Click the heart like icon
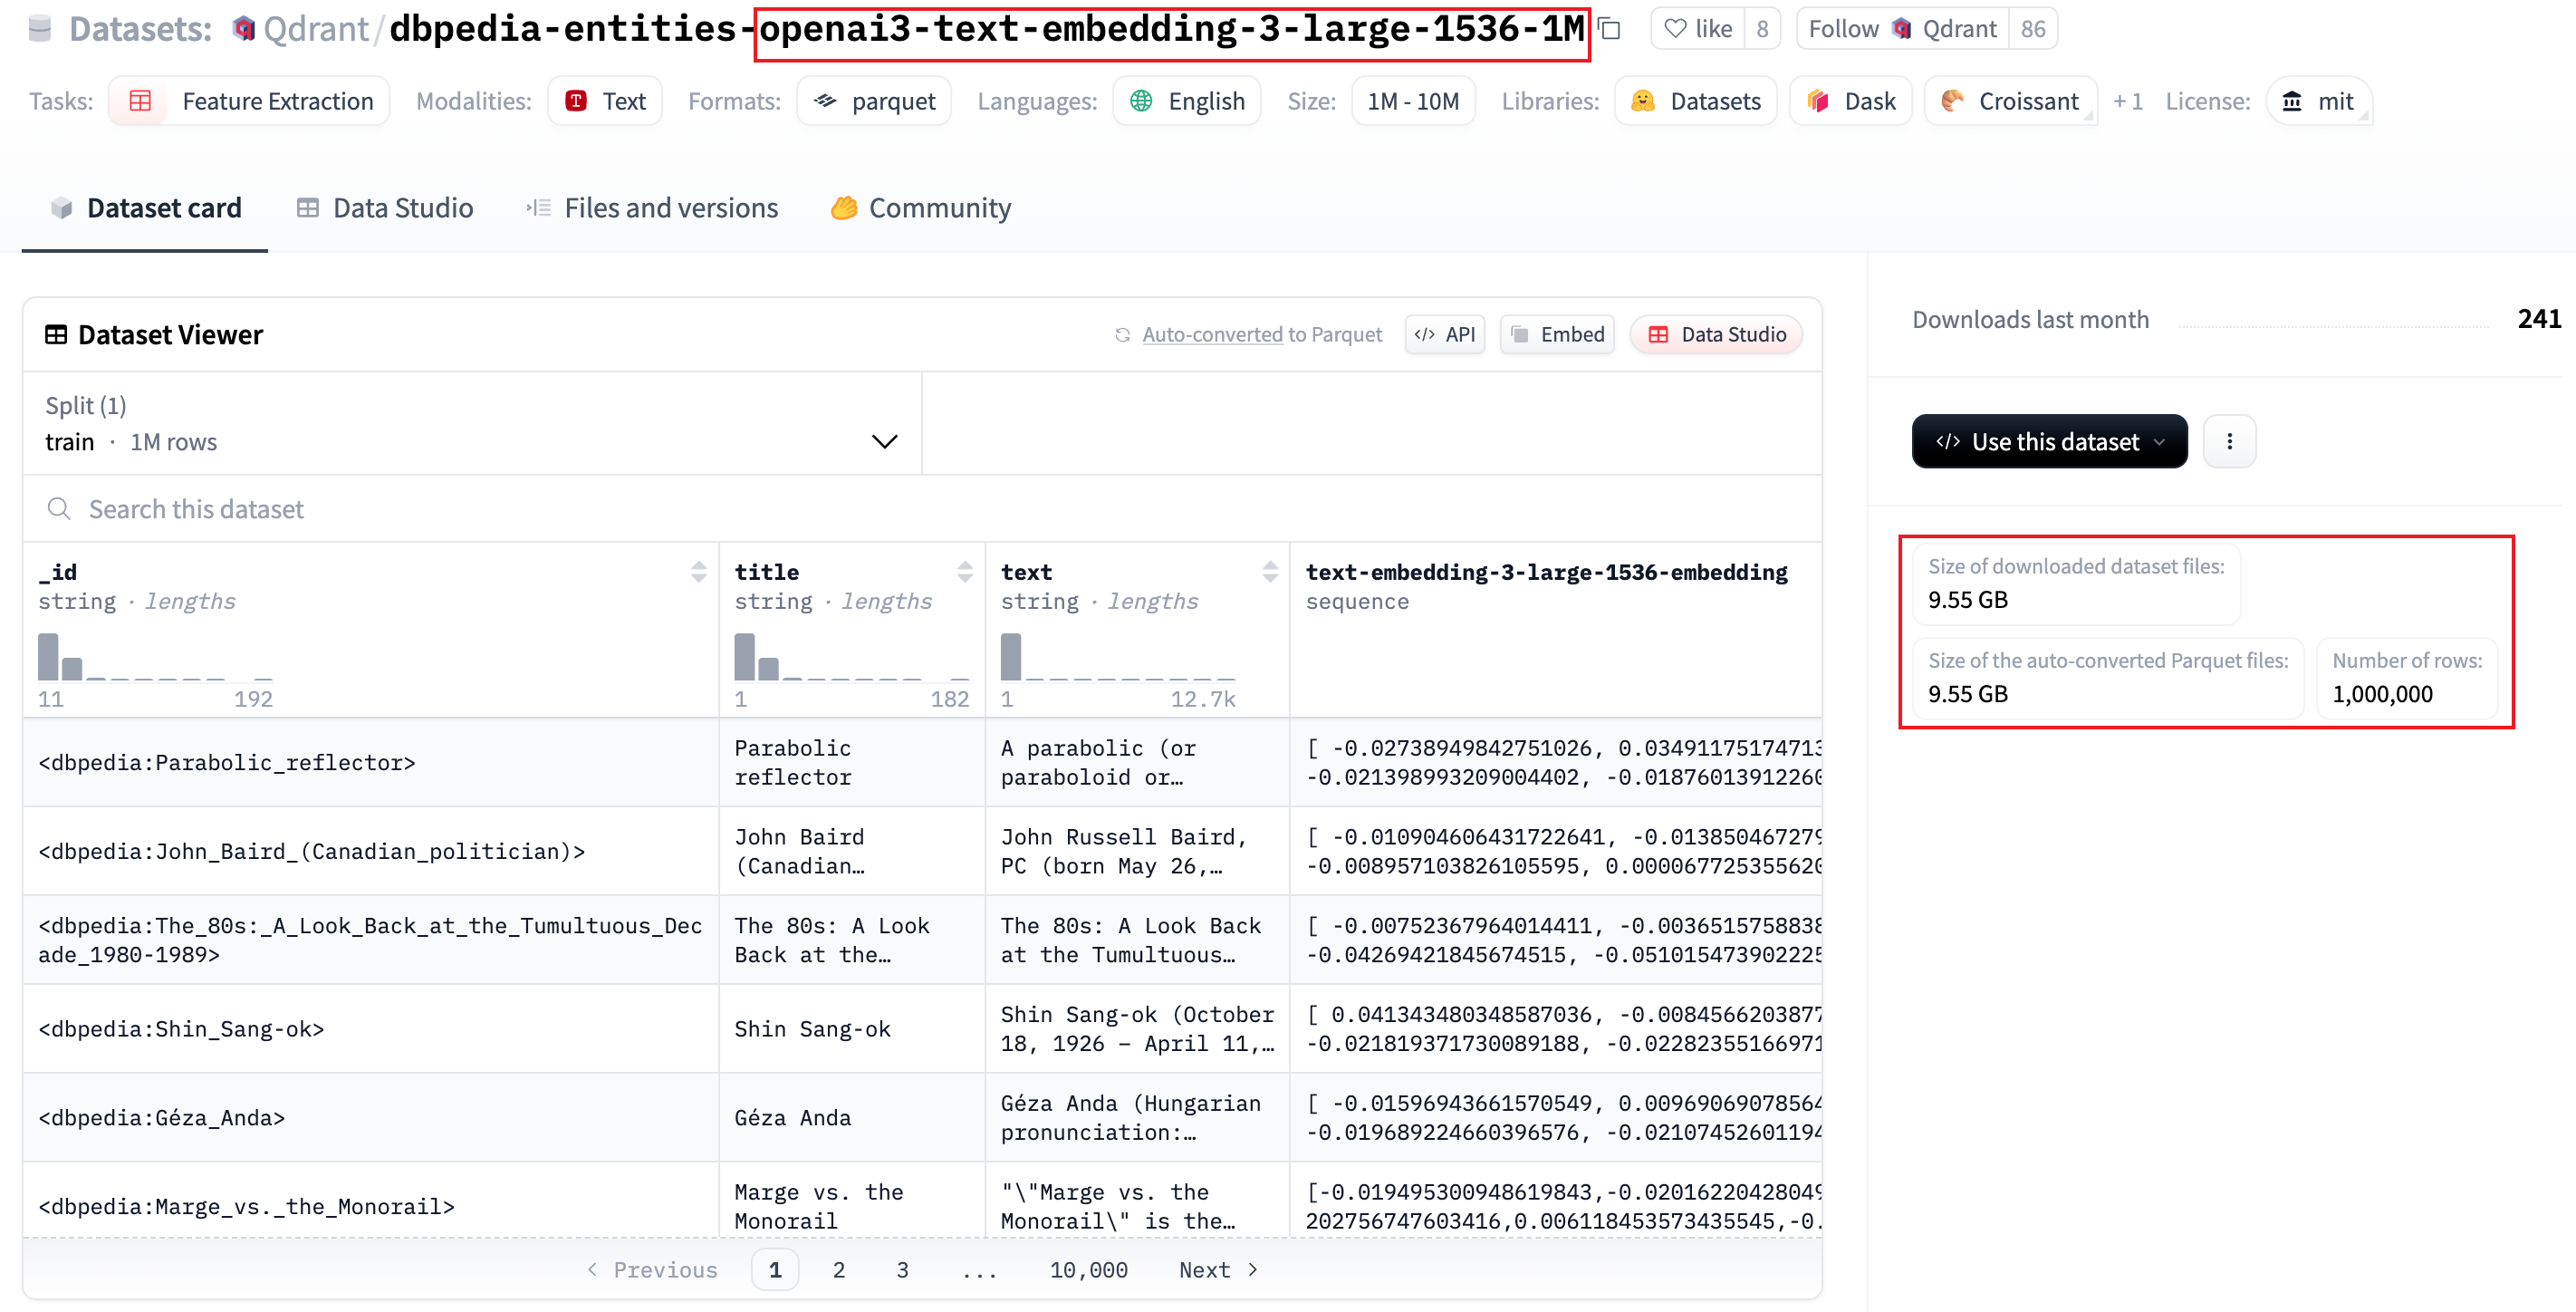2576x1312 pixels. click(1675, 29)
